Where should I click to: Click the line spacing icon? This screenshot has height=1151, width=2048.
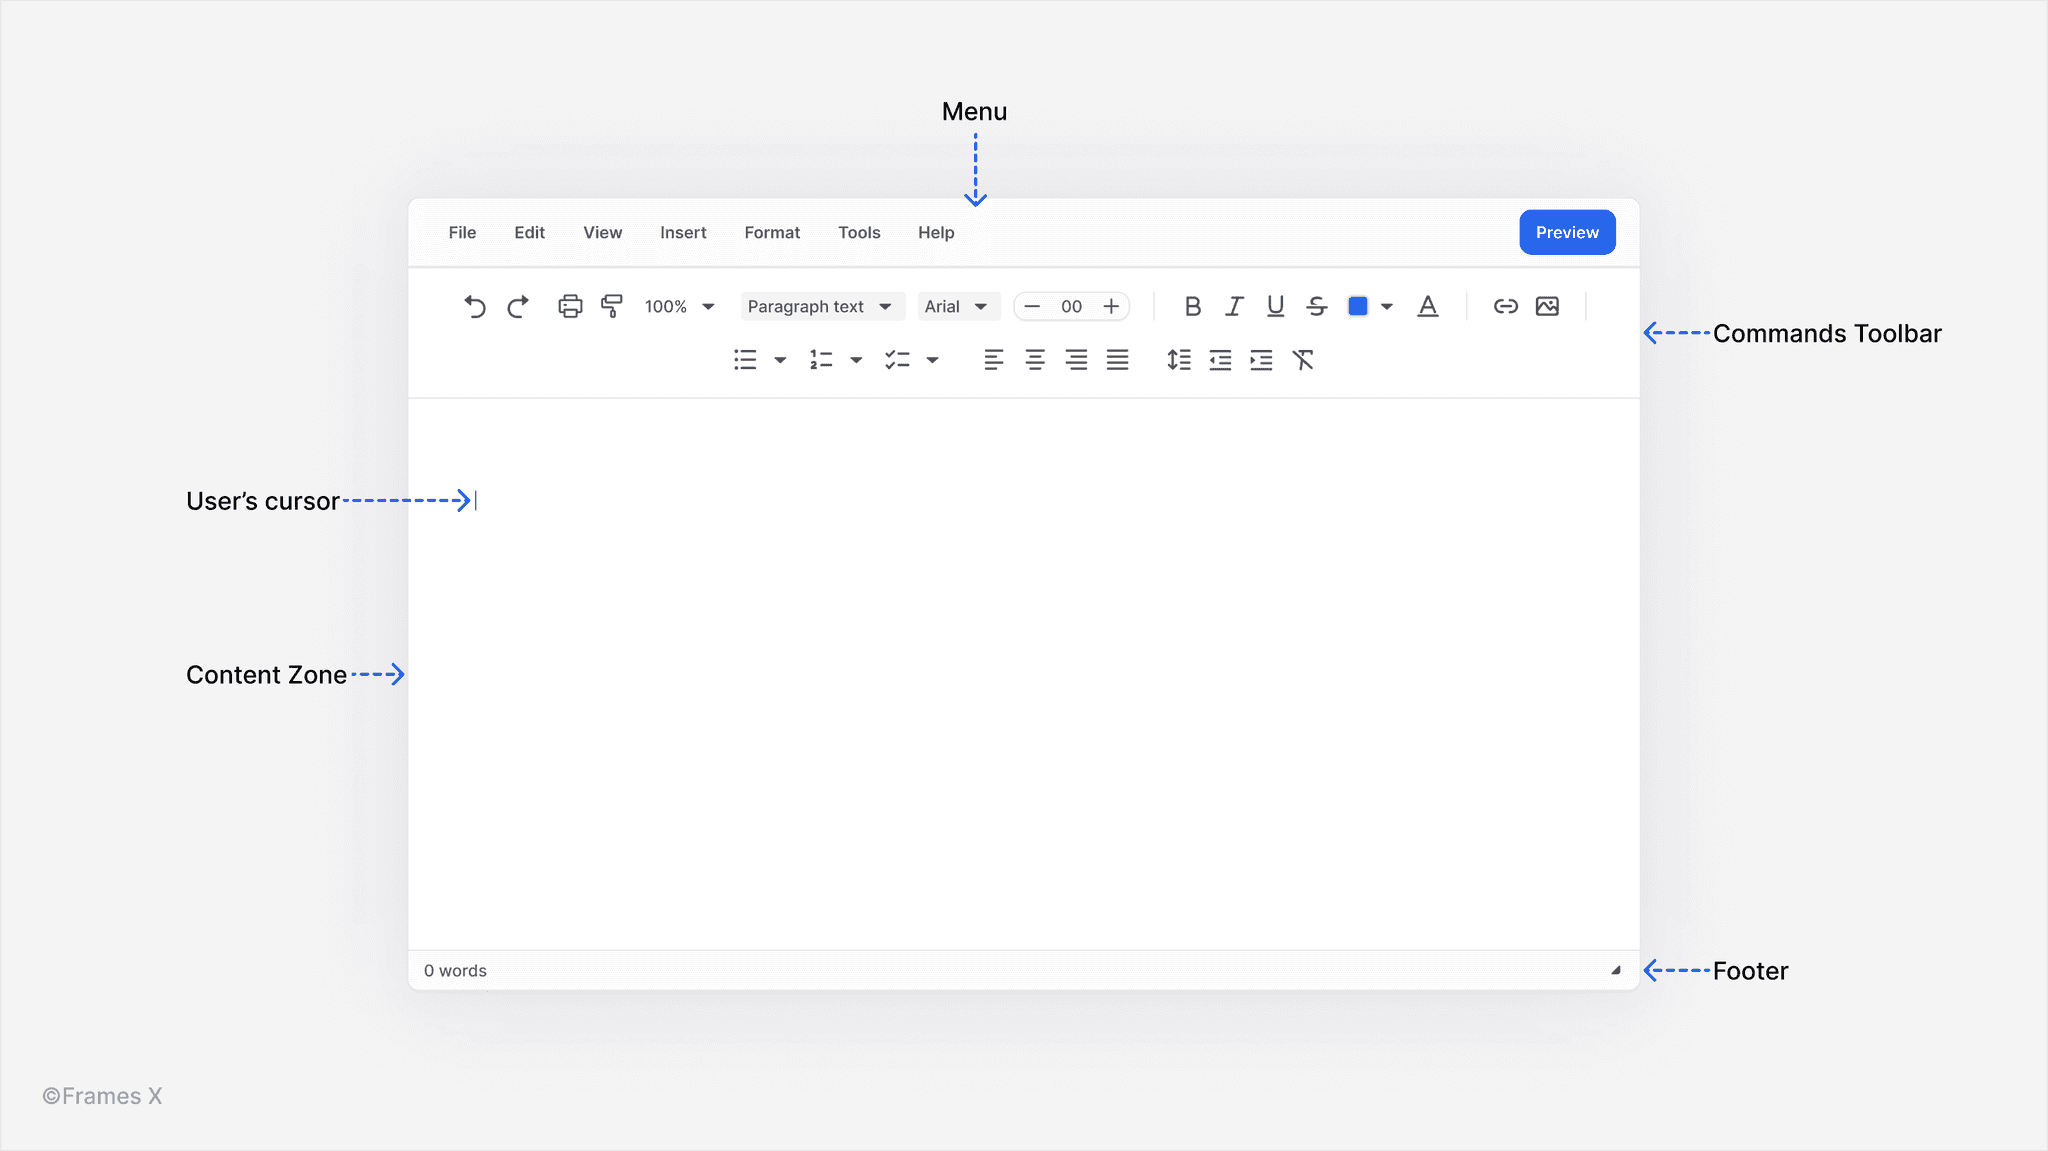point(1178,360)
